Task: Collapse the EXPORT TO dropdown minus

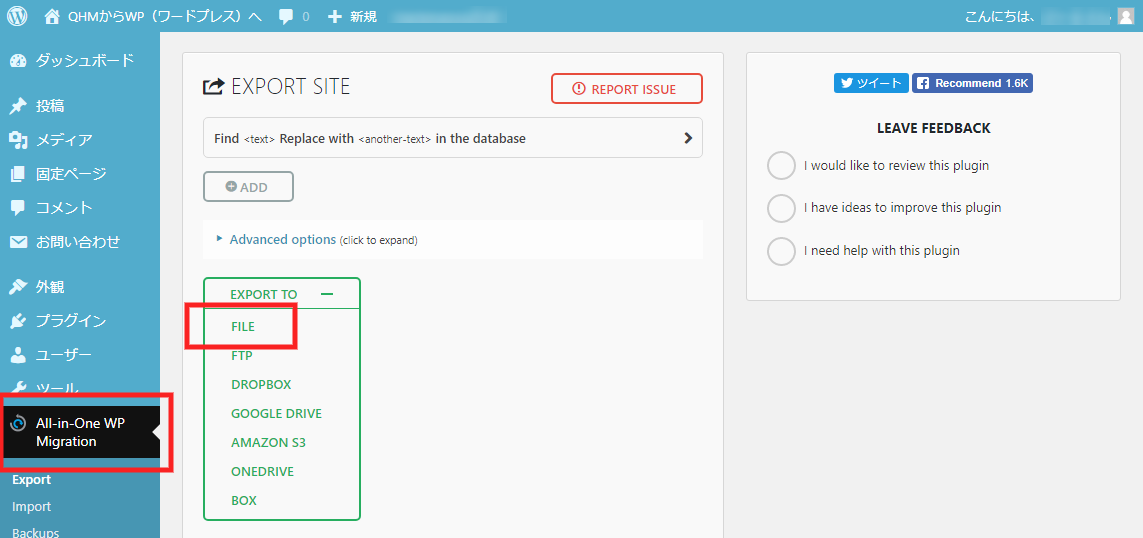Action: pos(327,294)
